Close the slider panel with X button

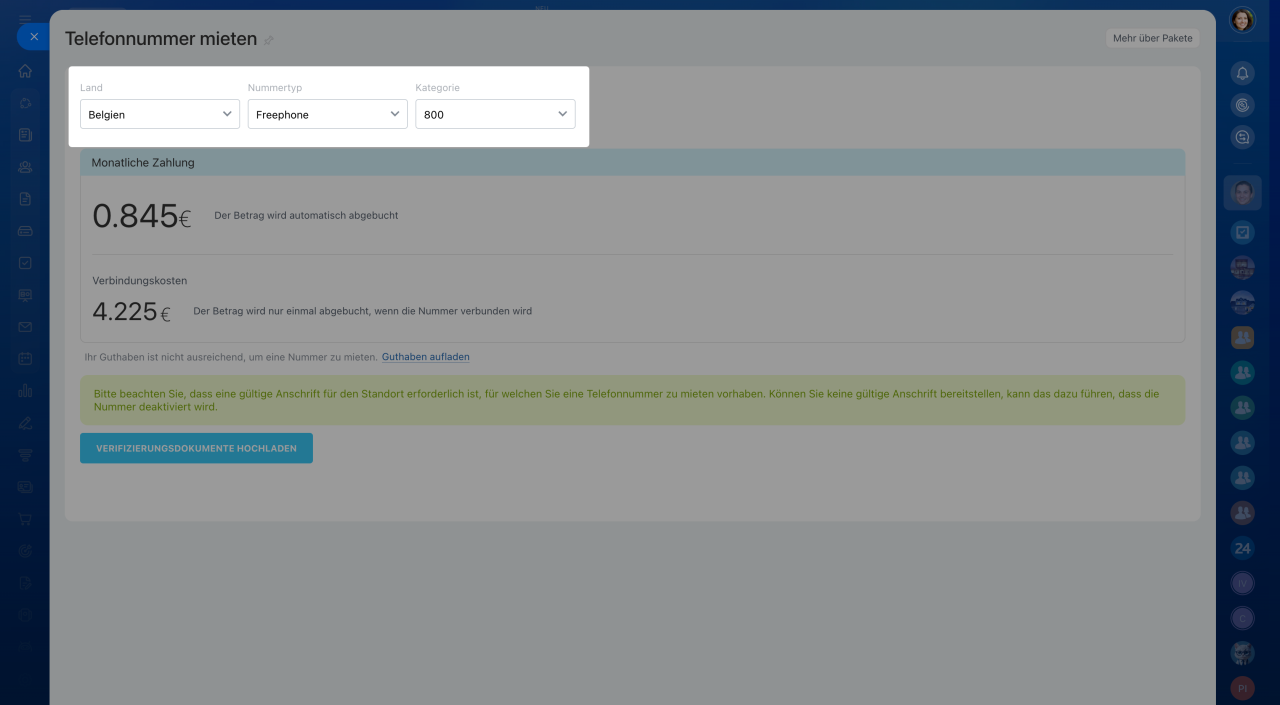point(33,36)
